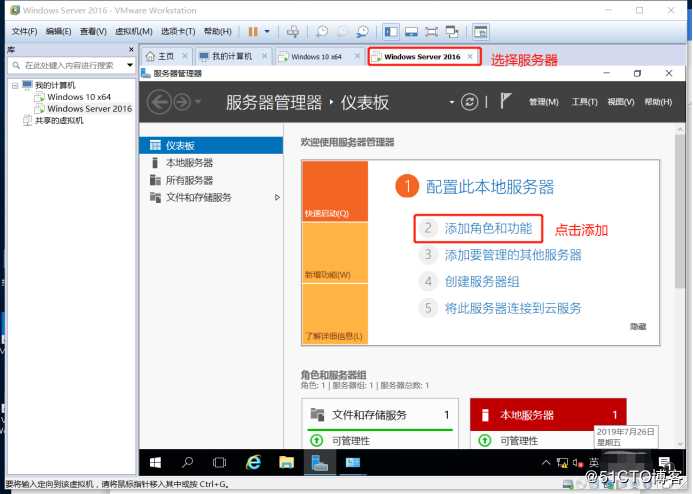Image resolution: width=693 pixels, height=494 pixels.
Task: Select 所有服务器 in the navigation pane
Action: [x=211, y=180]
